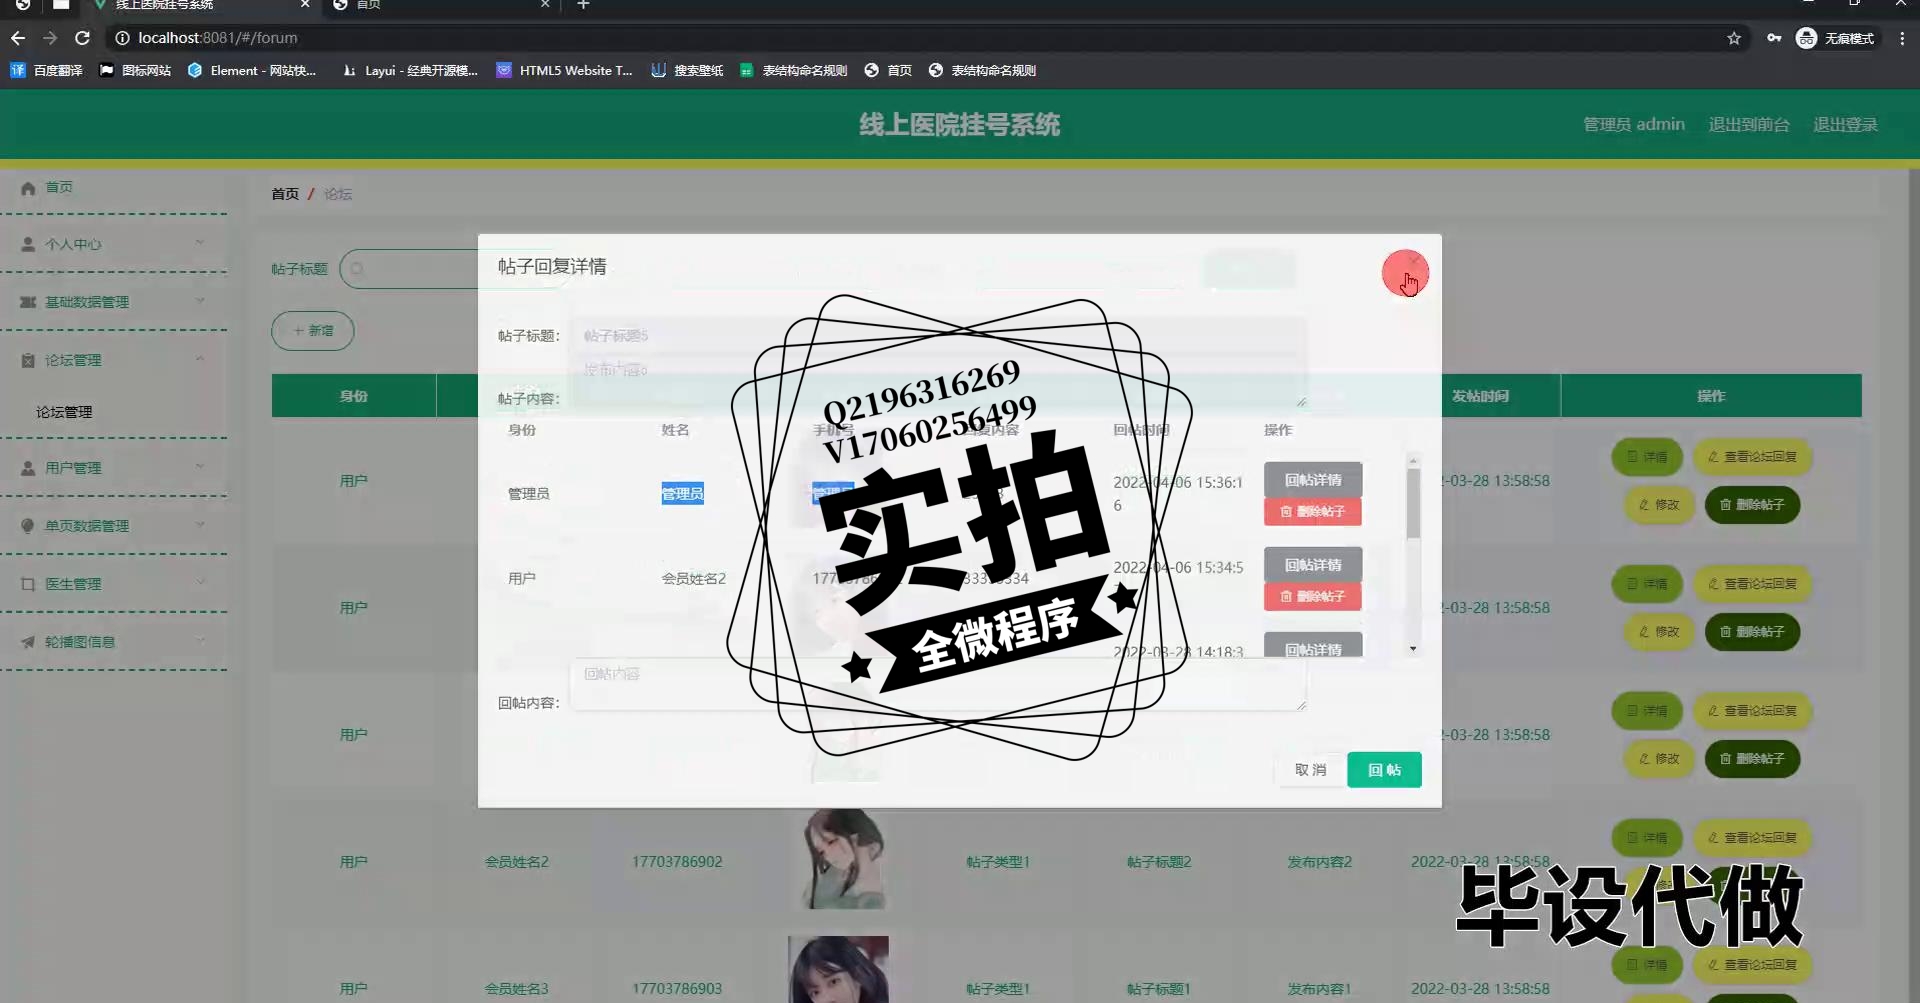Click the 回帖 submit button
Screen dimensions: 1920x1003
[x=1384, y=770]
